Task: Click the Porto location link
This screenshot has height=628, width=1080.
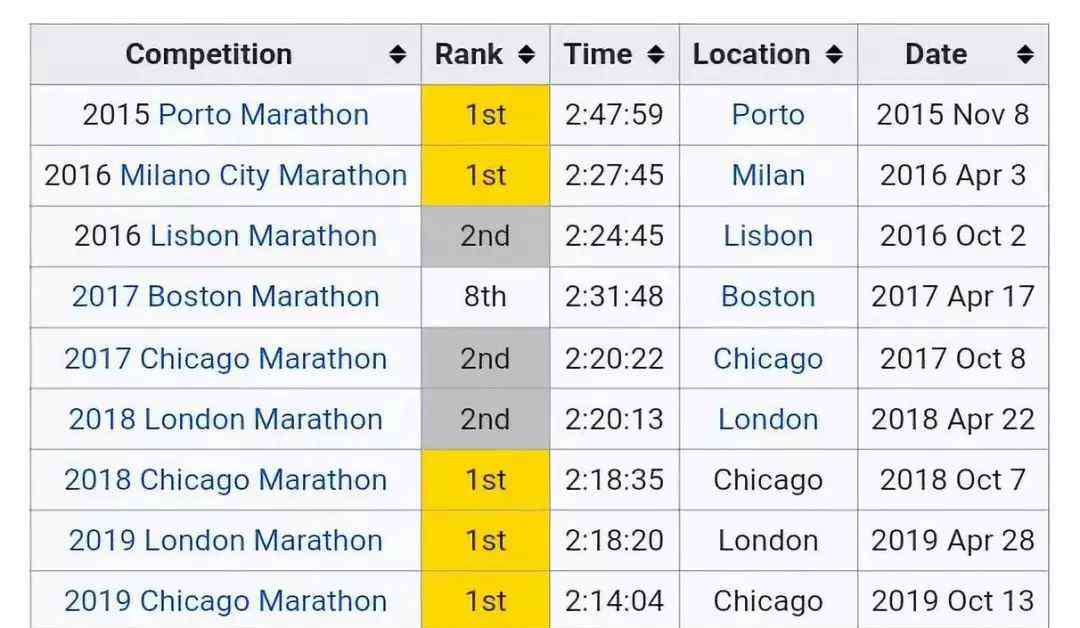Action: [x=768, y=115]
